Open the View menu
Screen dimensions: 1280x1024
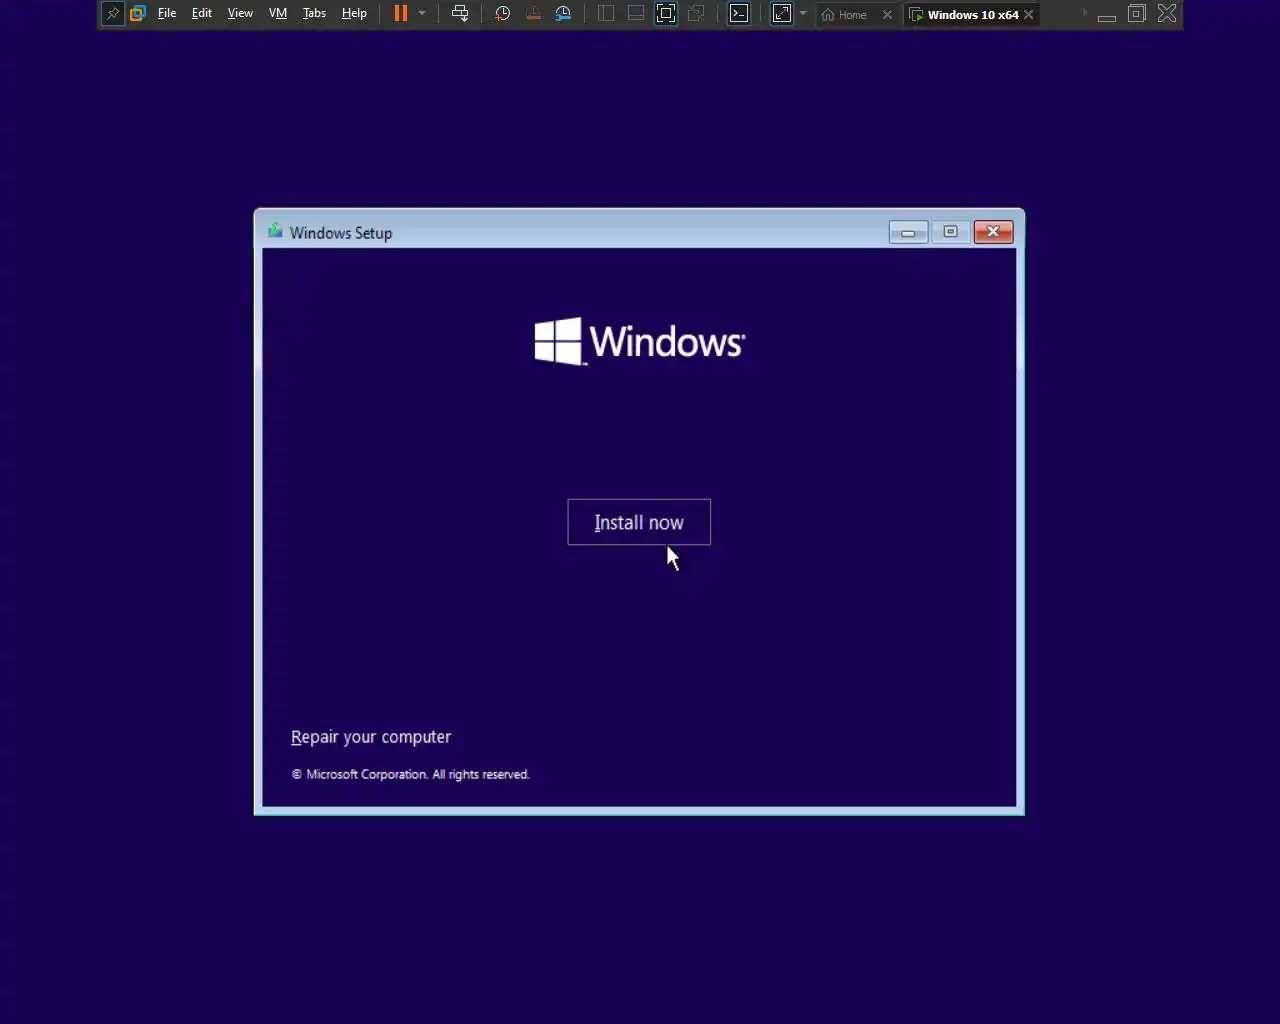coord(240,14)
